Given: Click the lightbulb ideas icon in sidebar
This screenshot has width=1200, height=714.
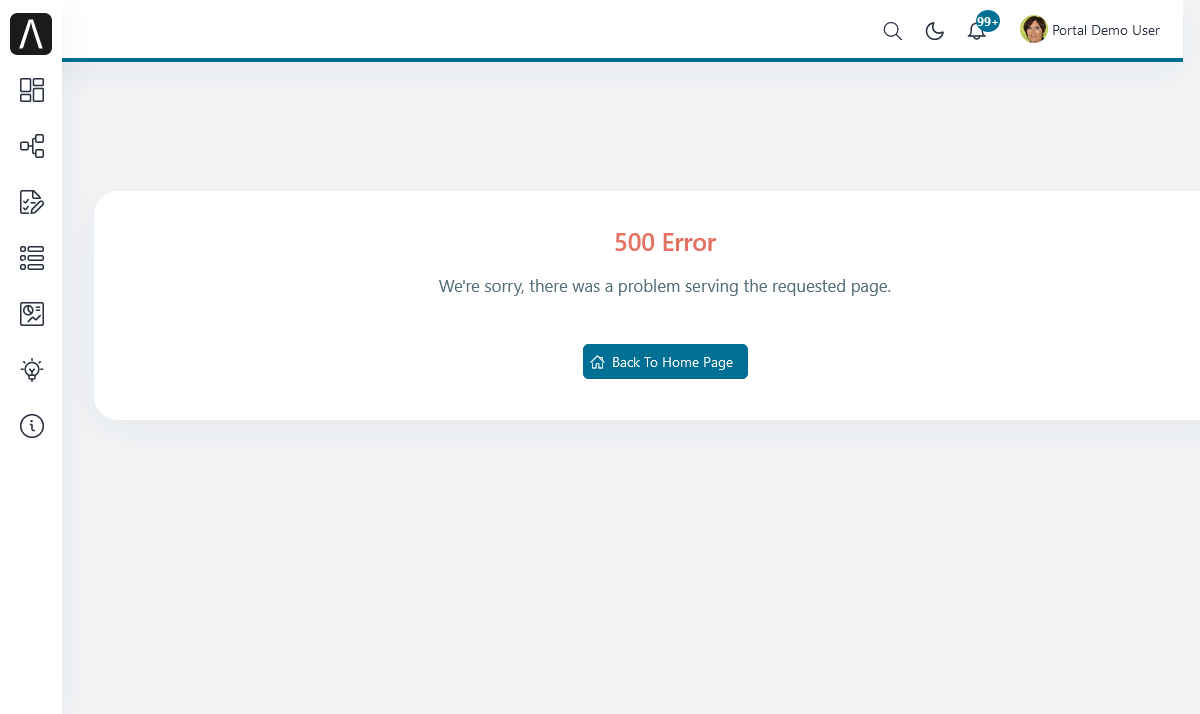Looking at the screenshot, I should point(32,370).
